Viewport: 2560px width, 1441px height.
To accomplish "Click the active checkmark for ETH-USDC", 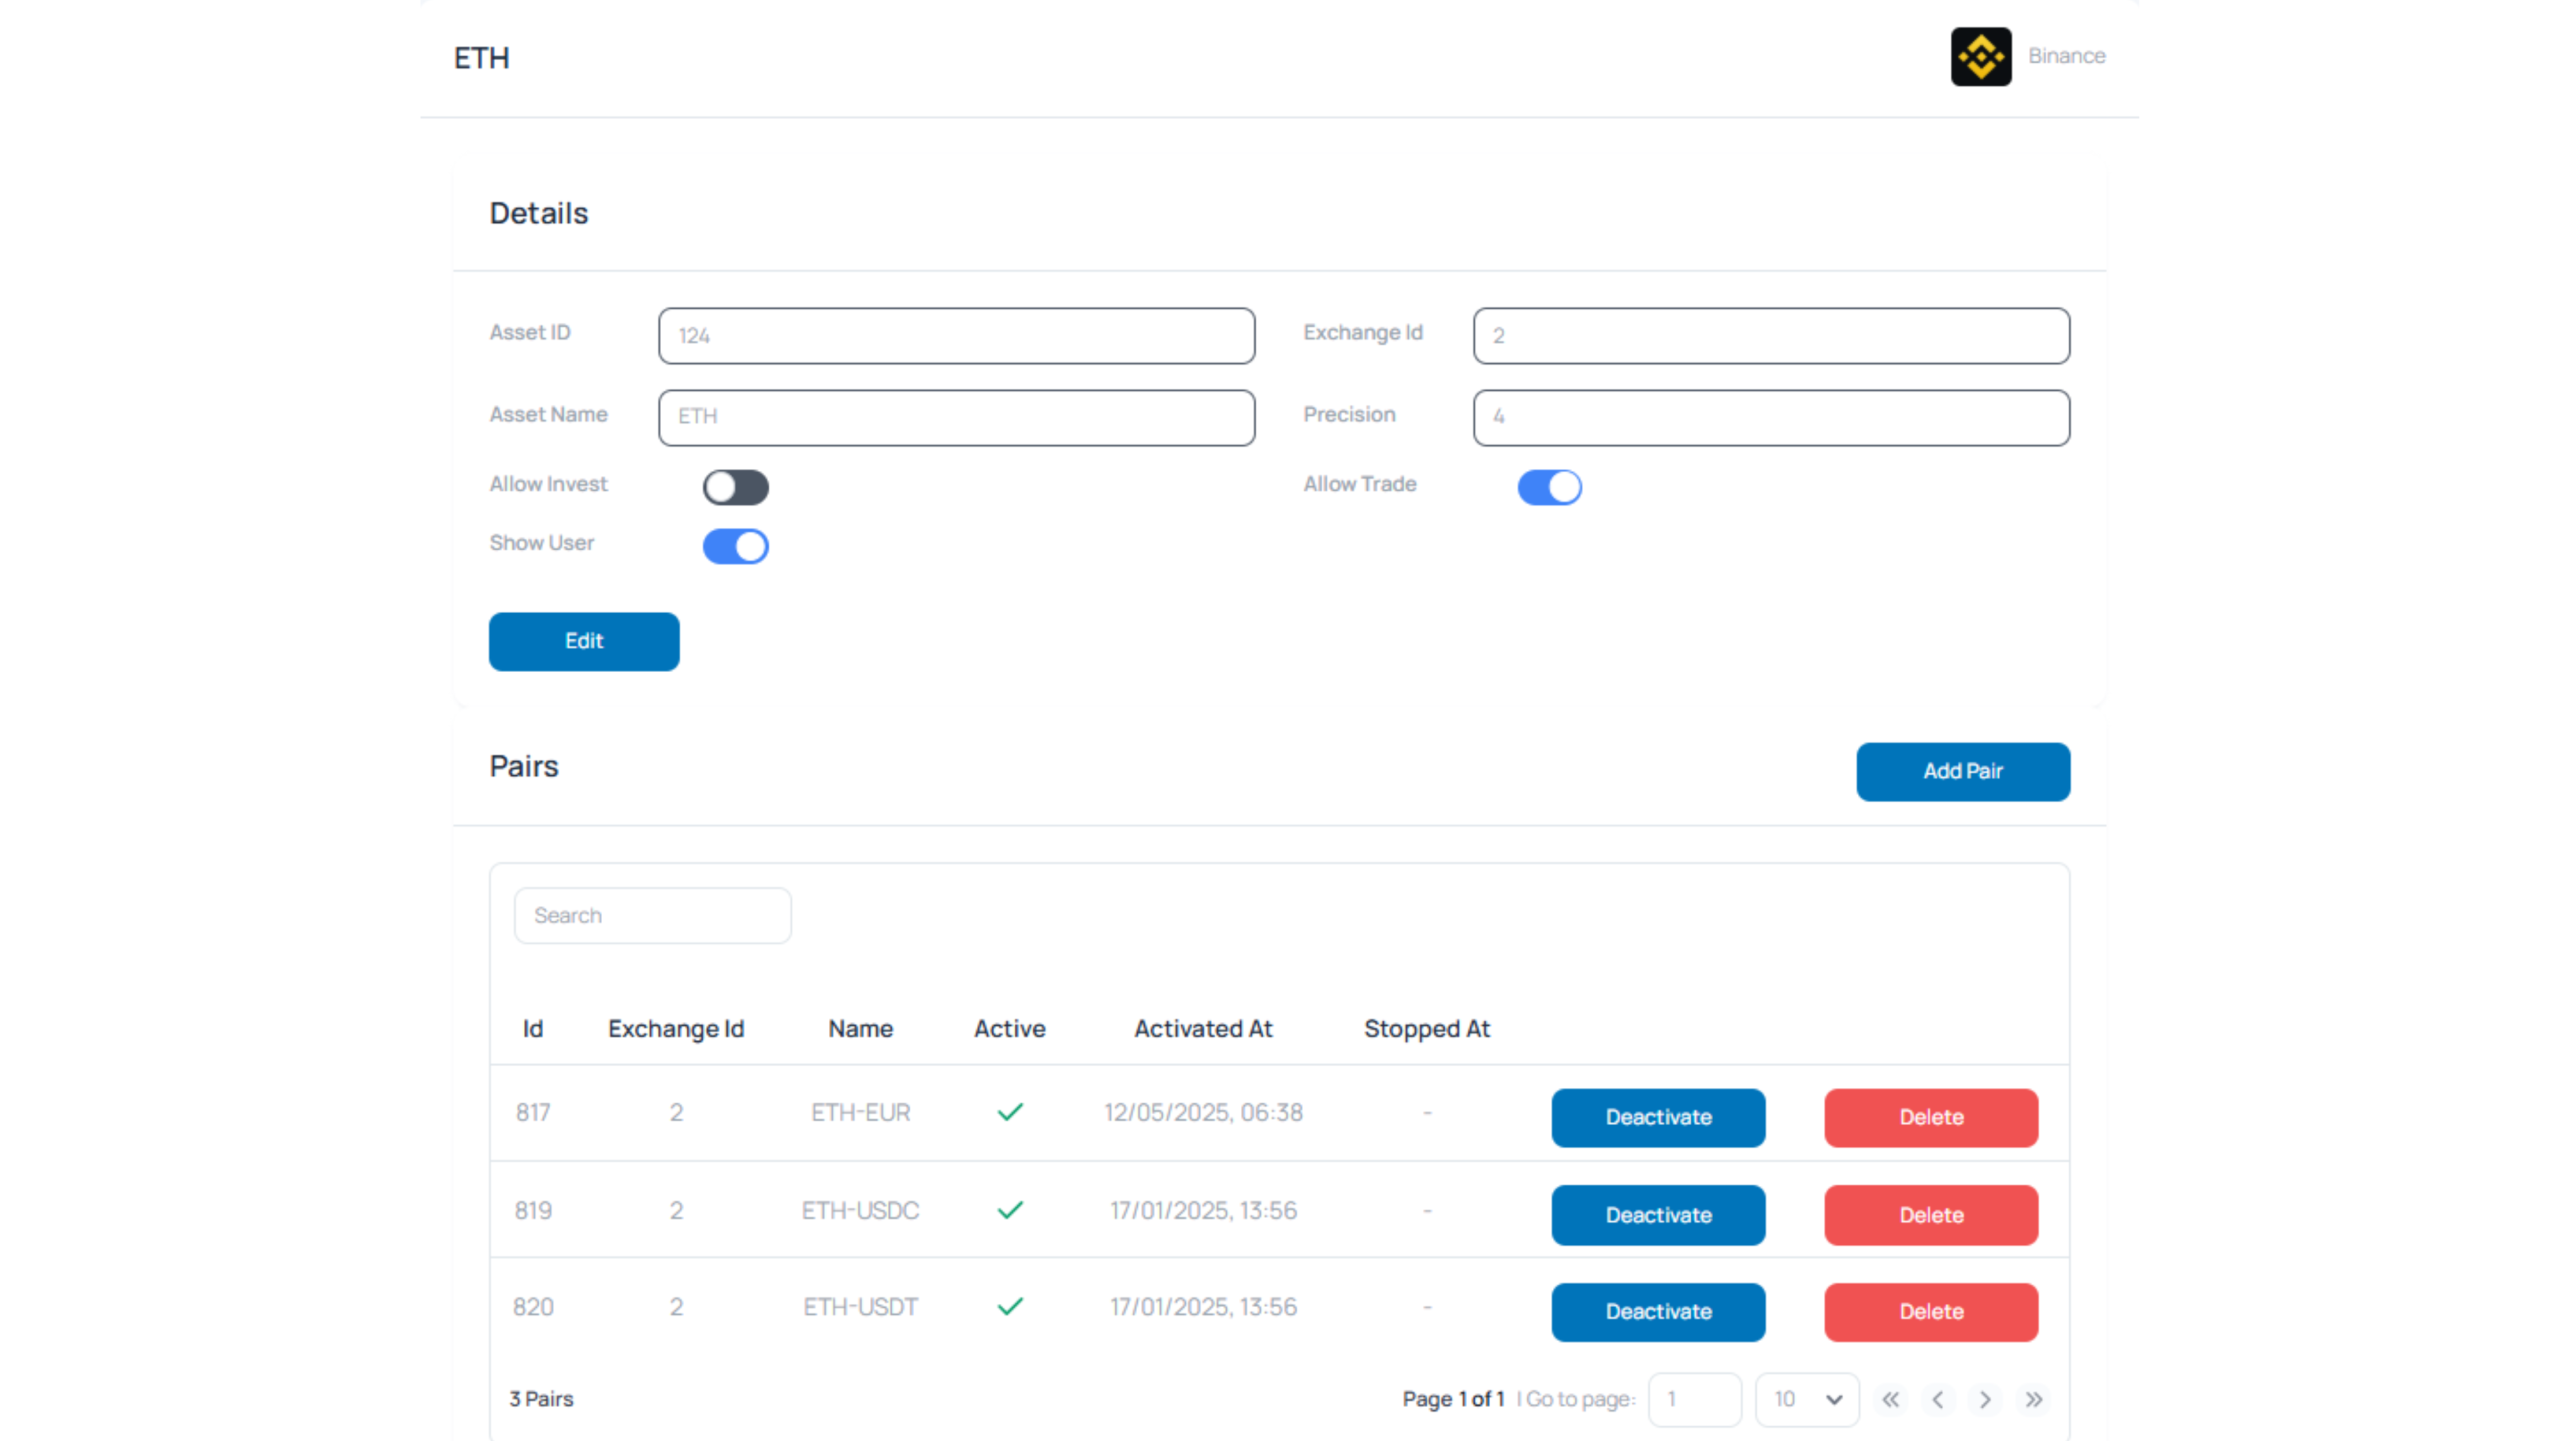I will [1010, 1210].
